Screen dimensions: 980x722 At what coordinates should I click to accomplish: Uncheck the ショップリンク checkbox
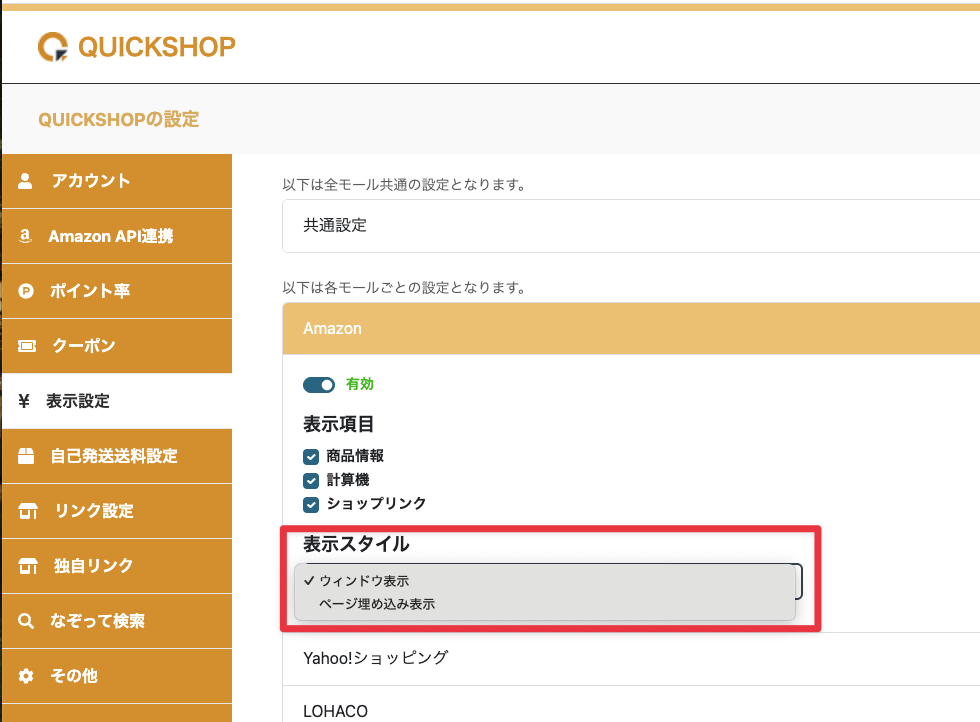[311, 504]
